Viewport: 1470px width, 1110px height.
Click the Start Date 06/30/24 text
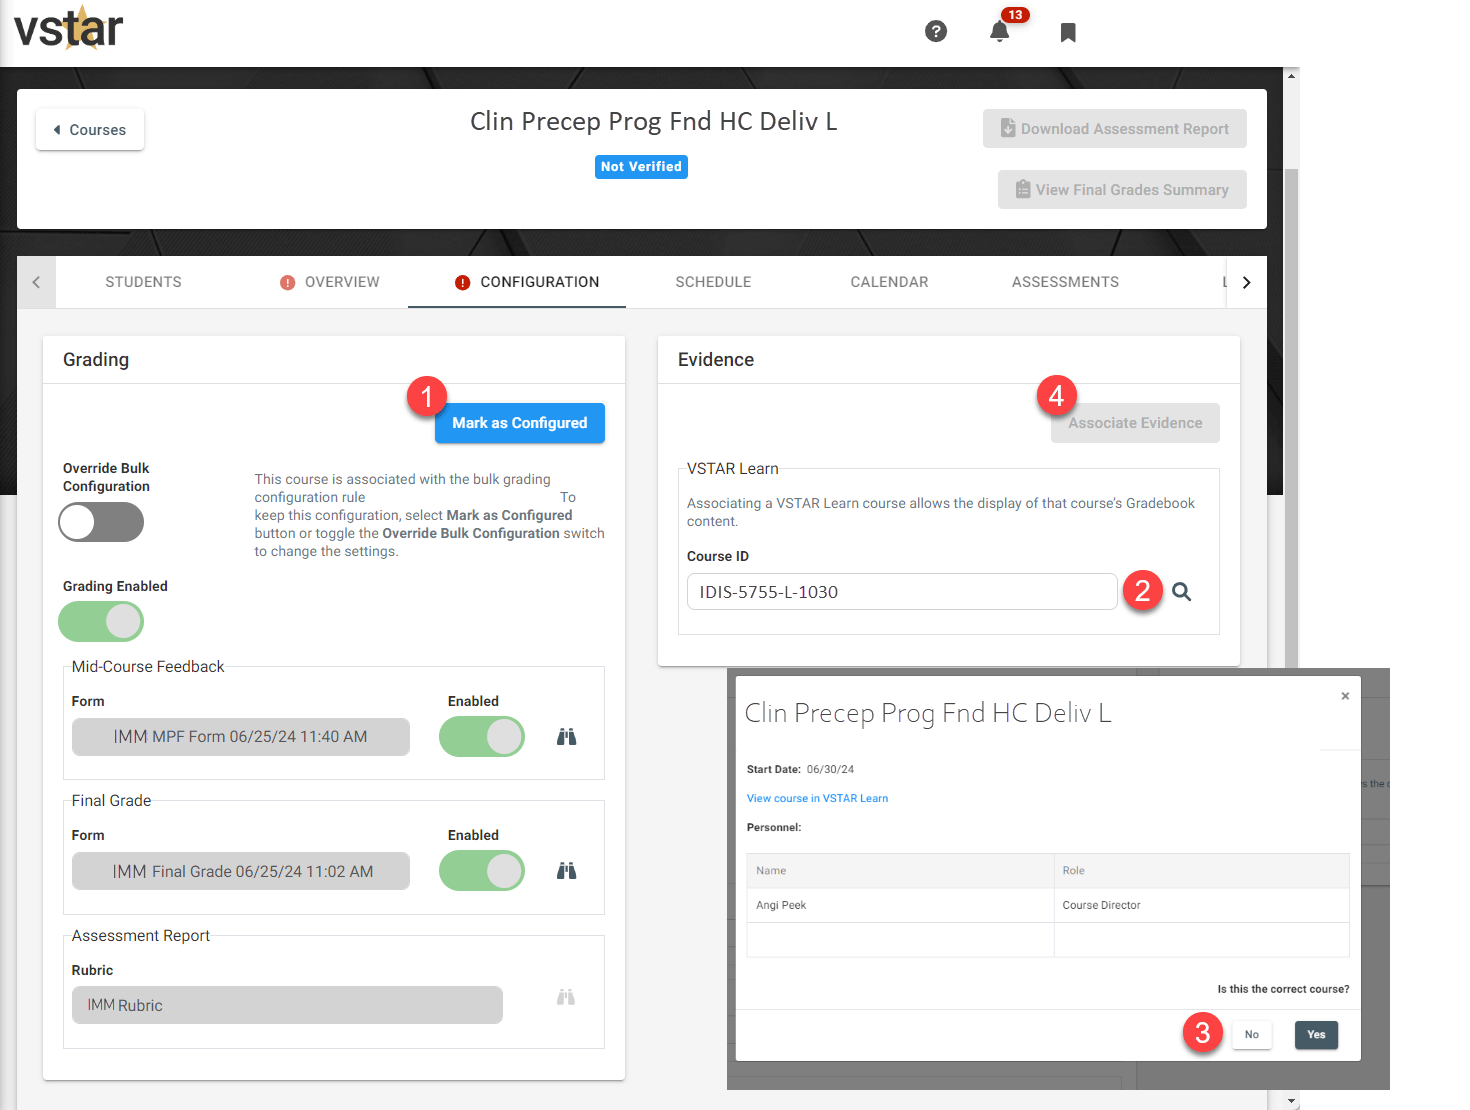(800, 769)
